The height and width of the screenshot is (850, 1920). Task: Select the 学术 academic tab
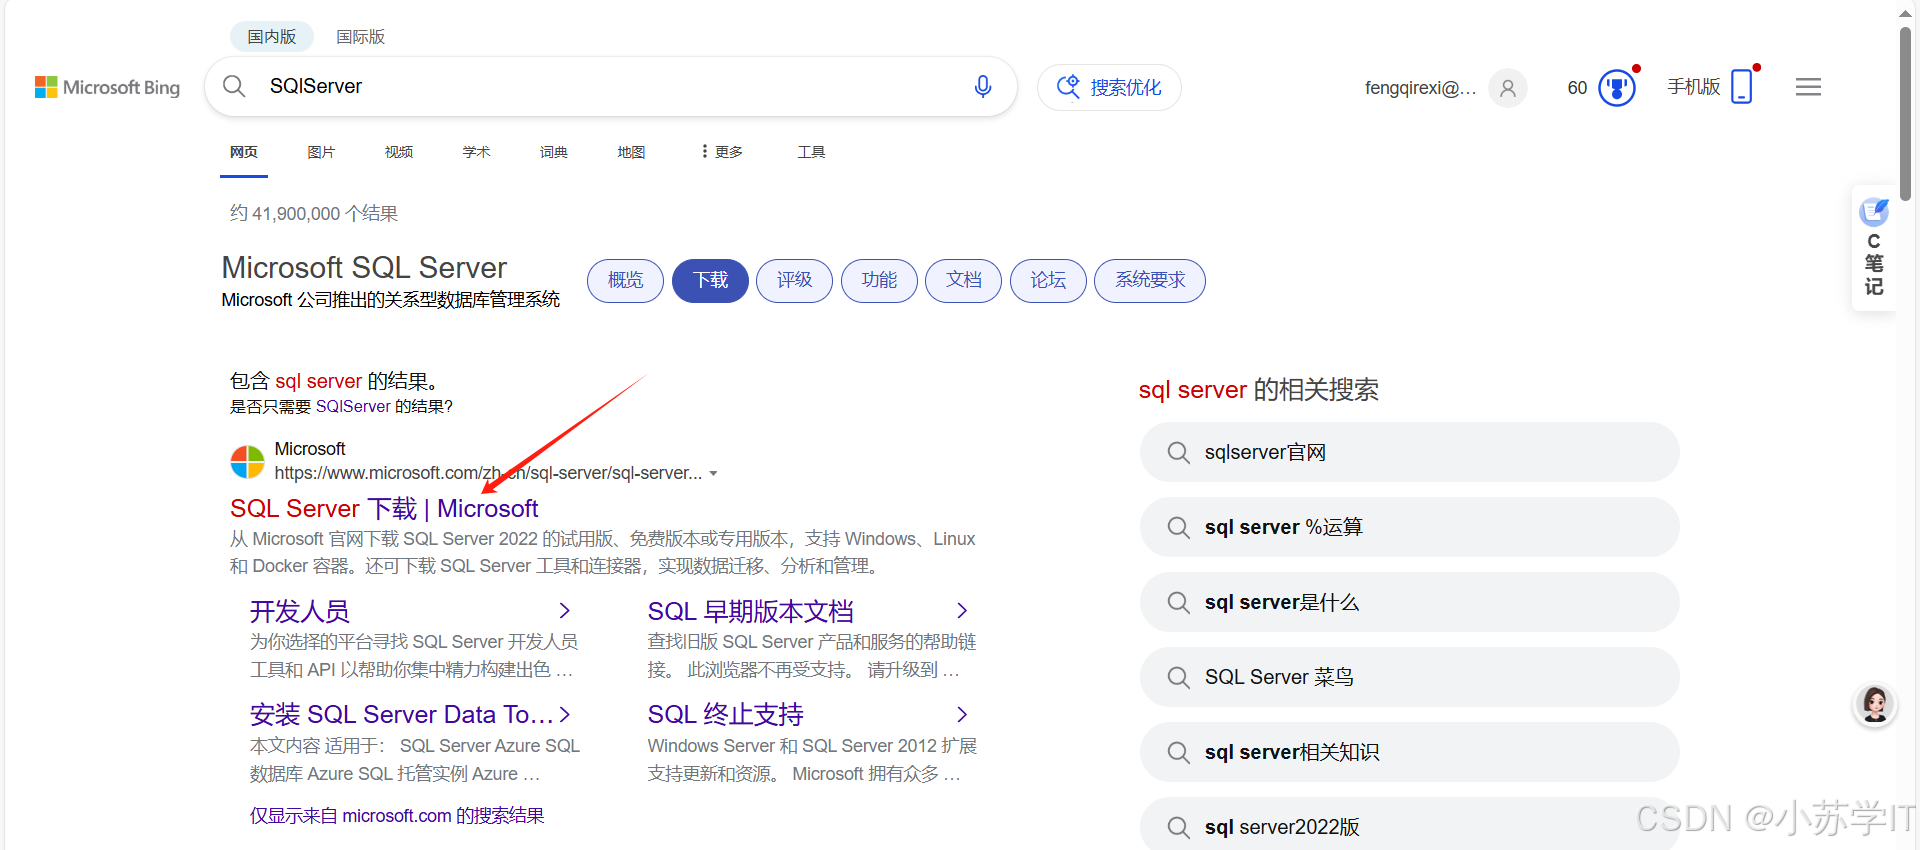point(476,152)
